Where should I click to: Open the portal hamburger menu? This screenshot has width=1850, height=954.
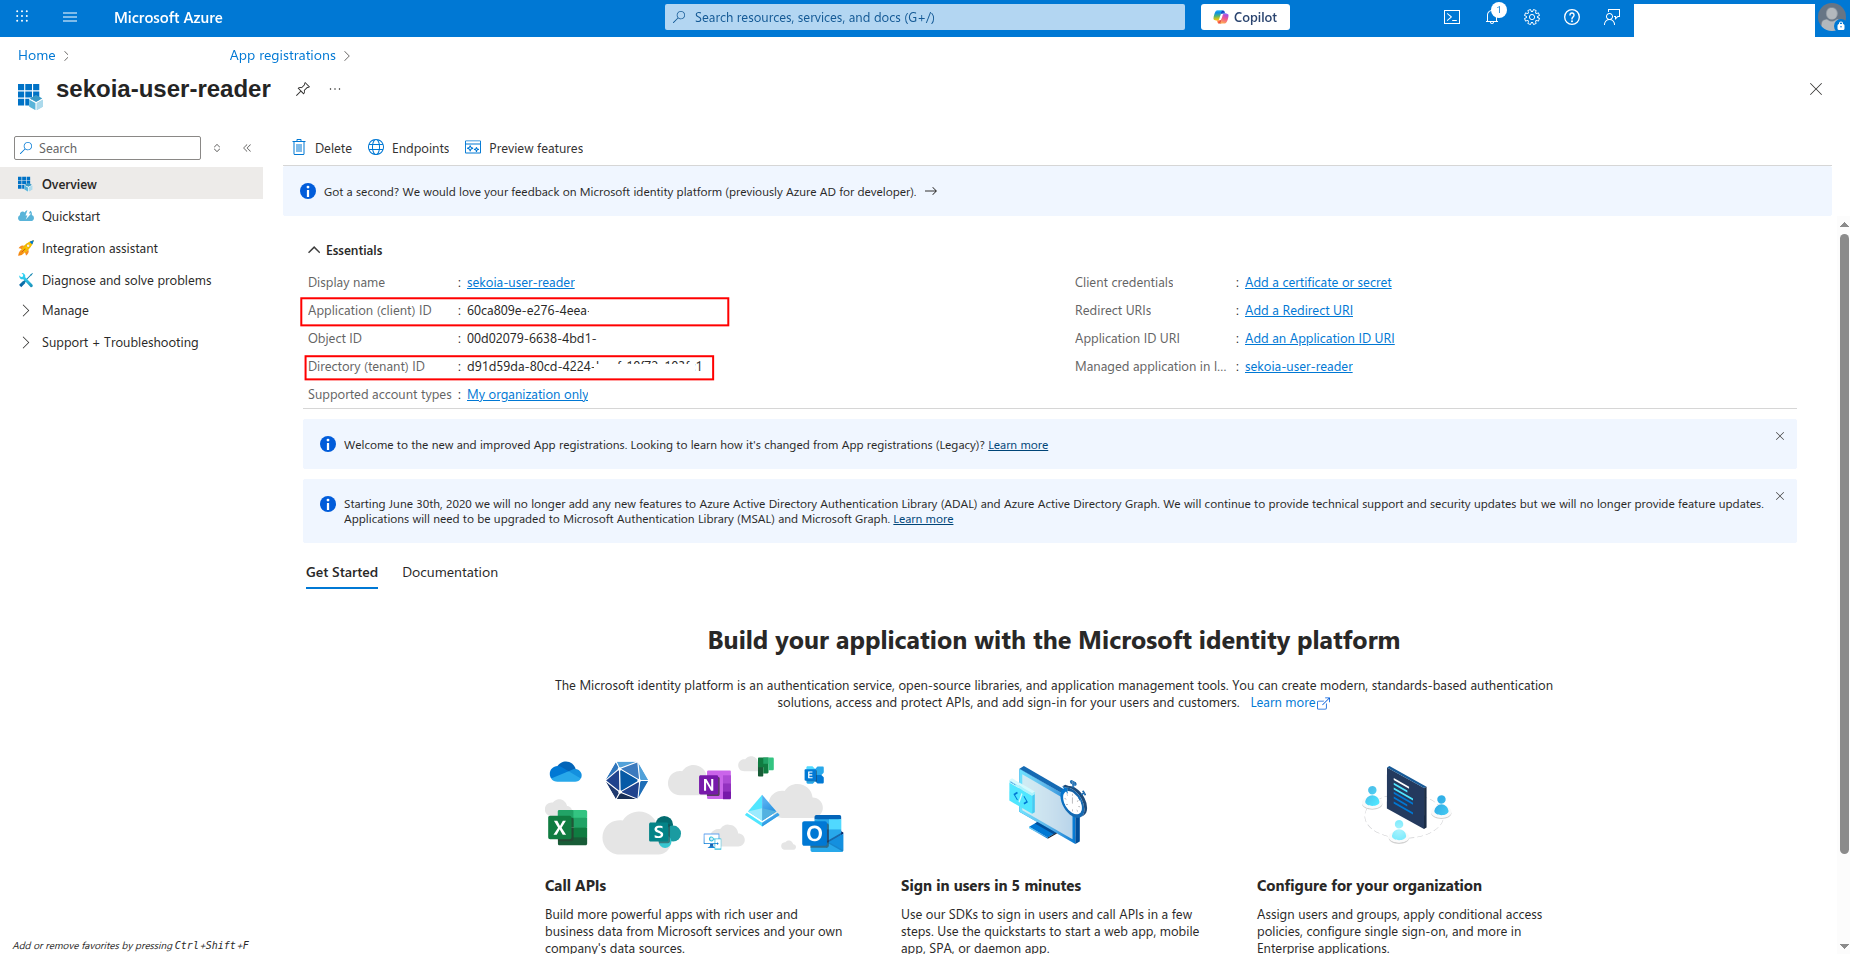(69, 17)
